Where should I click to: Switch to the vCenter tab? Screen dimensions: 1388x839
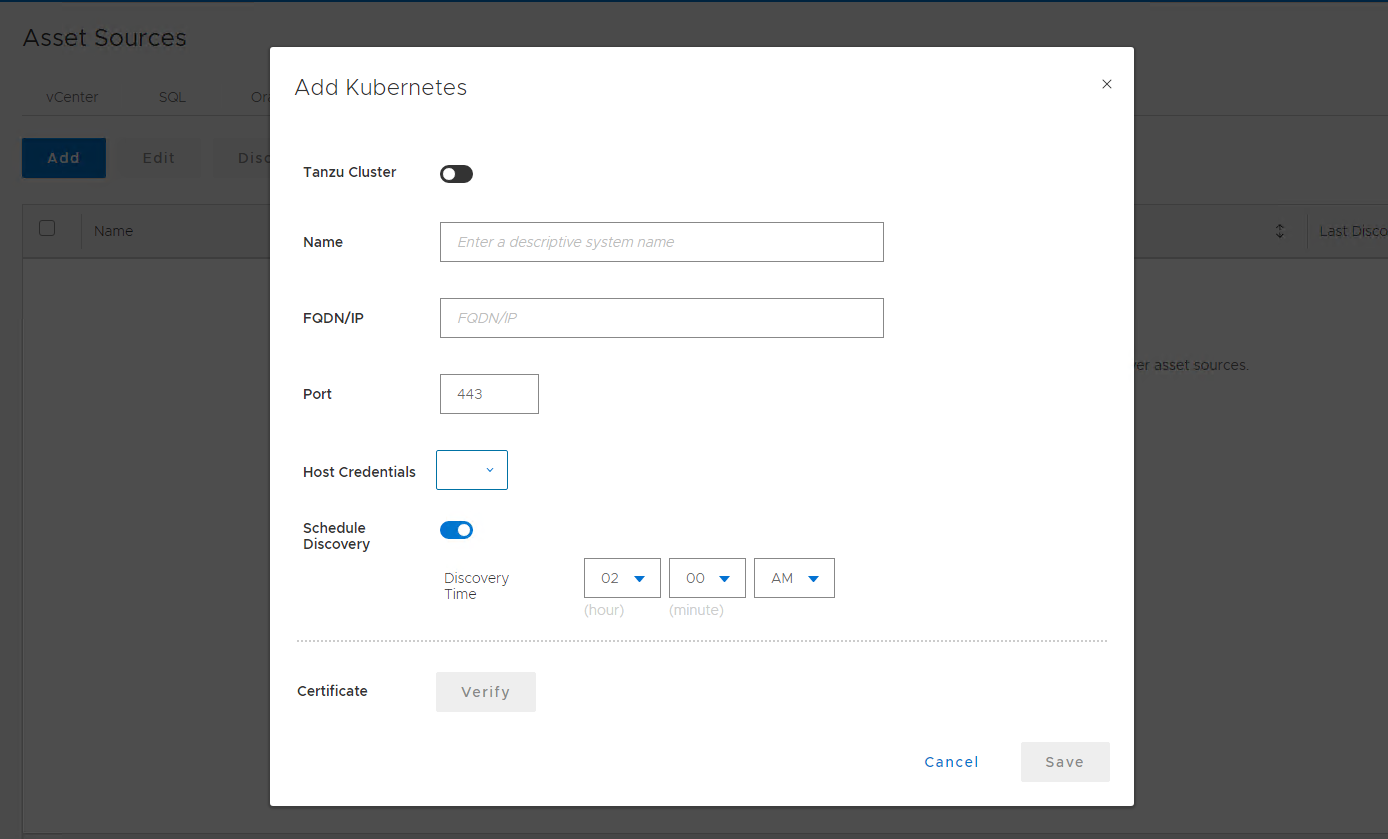pyautogui.click(x=72, y=98)
